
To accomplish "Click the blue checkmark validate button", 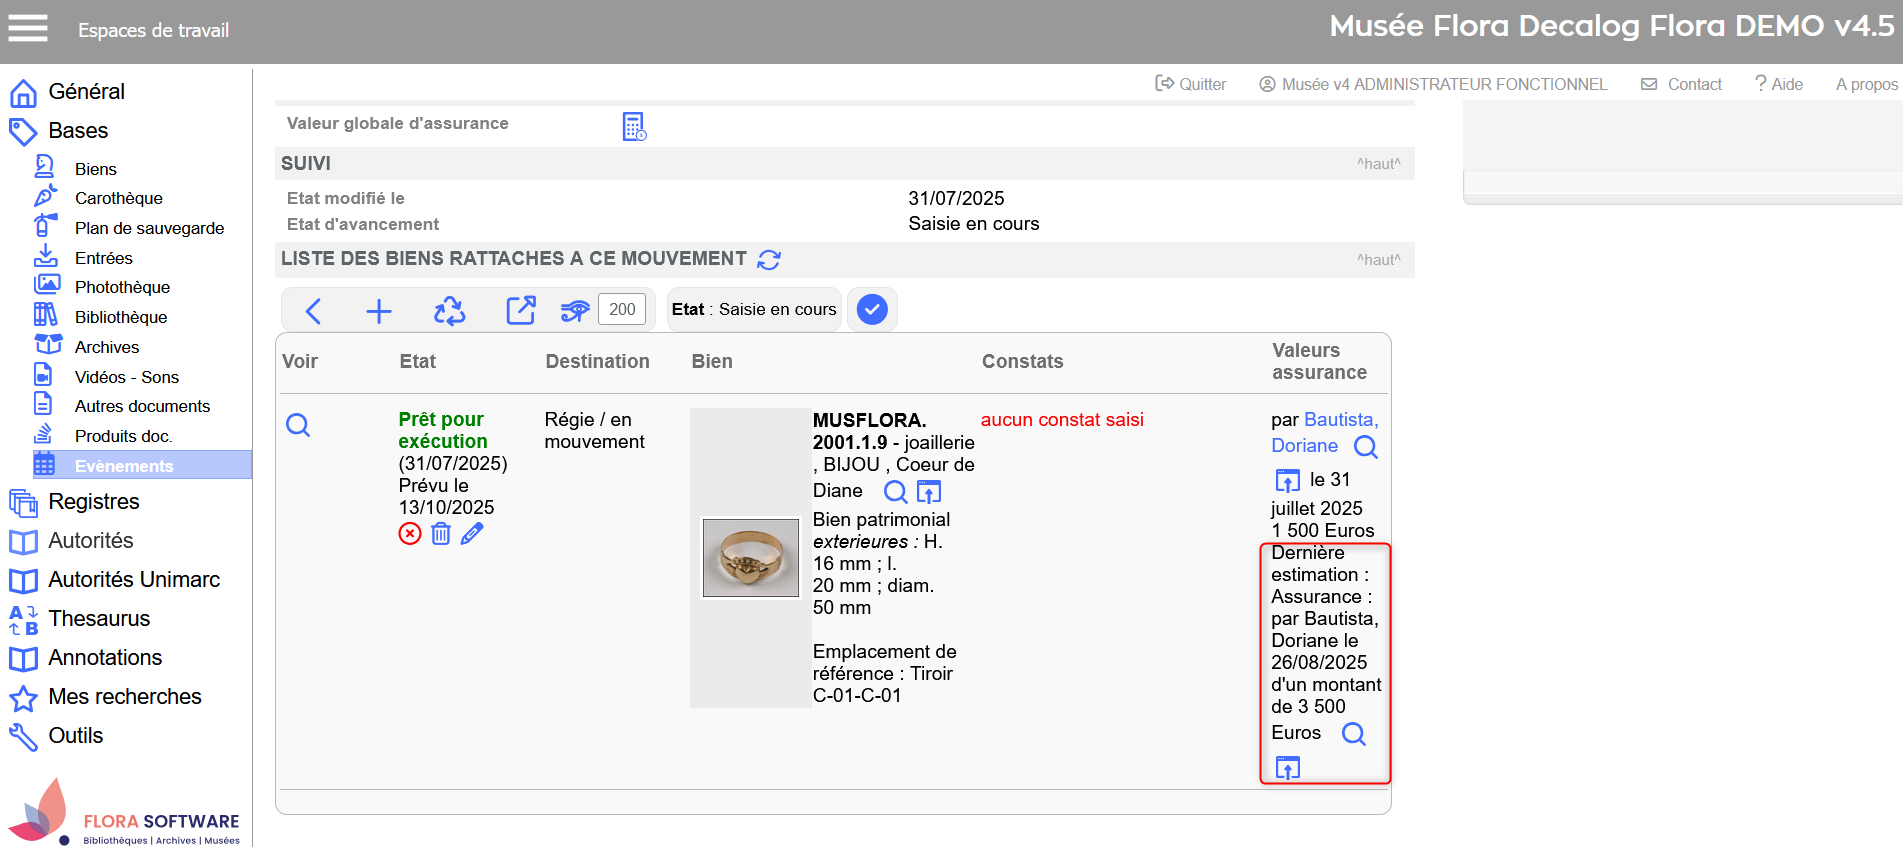I will click(x=872, y=310).
